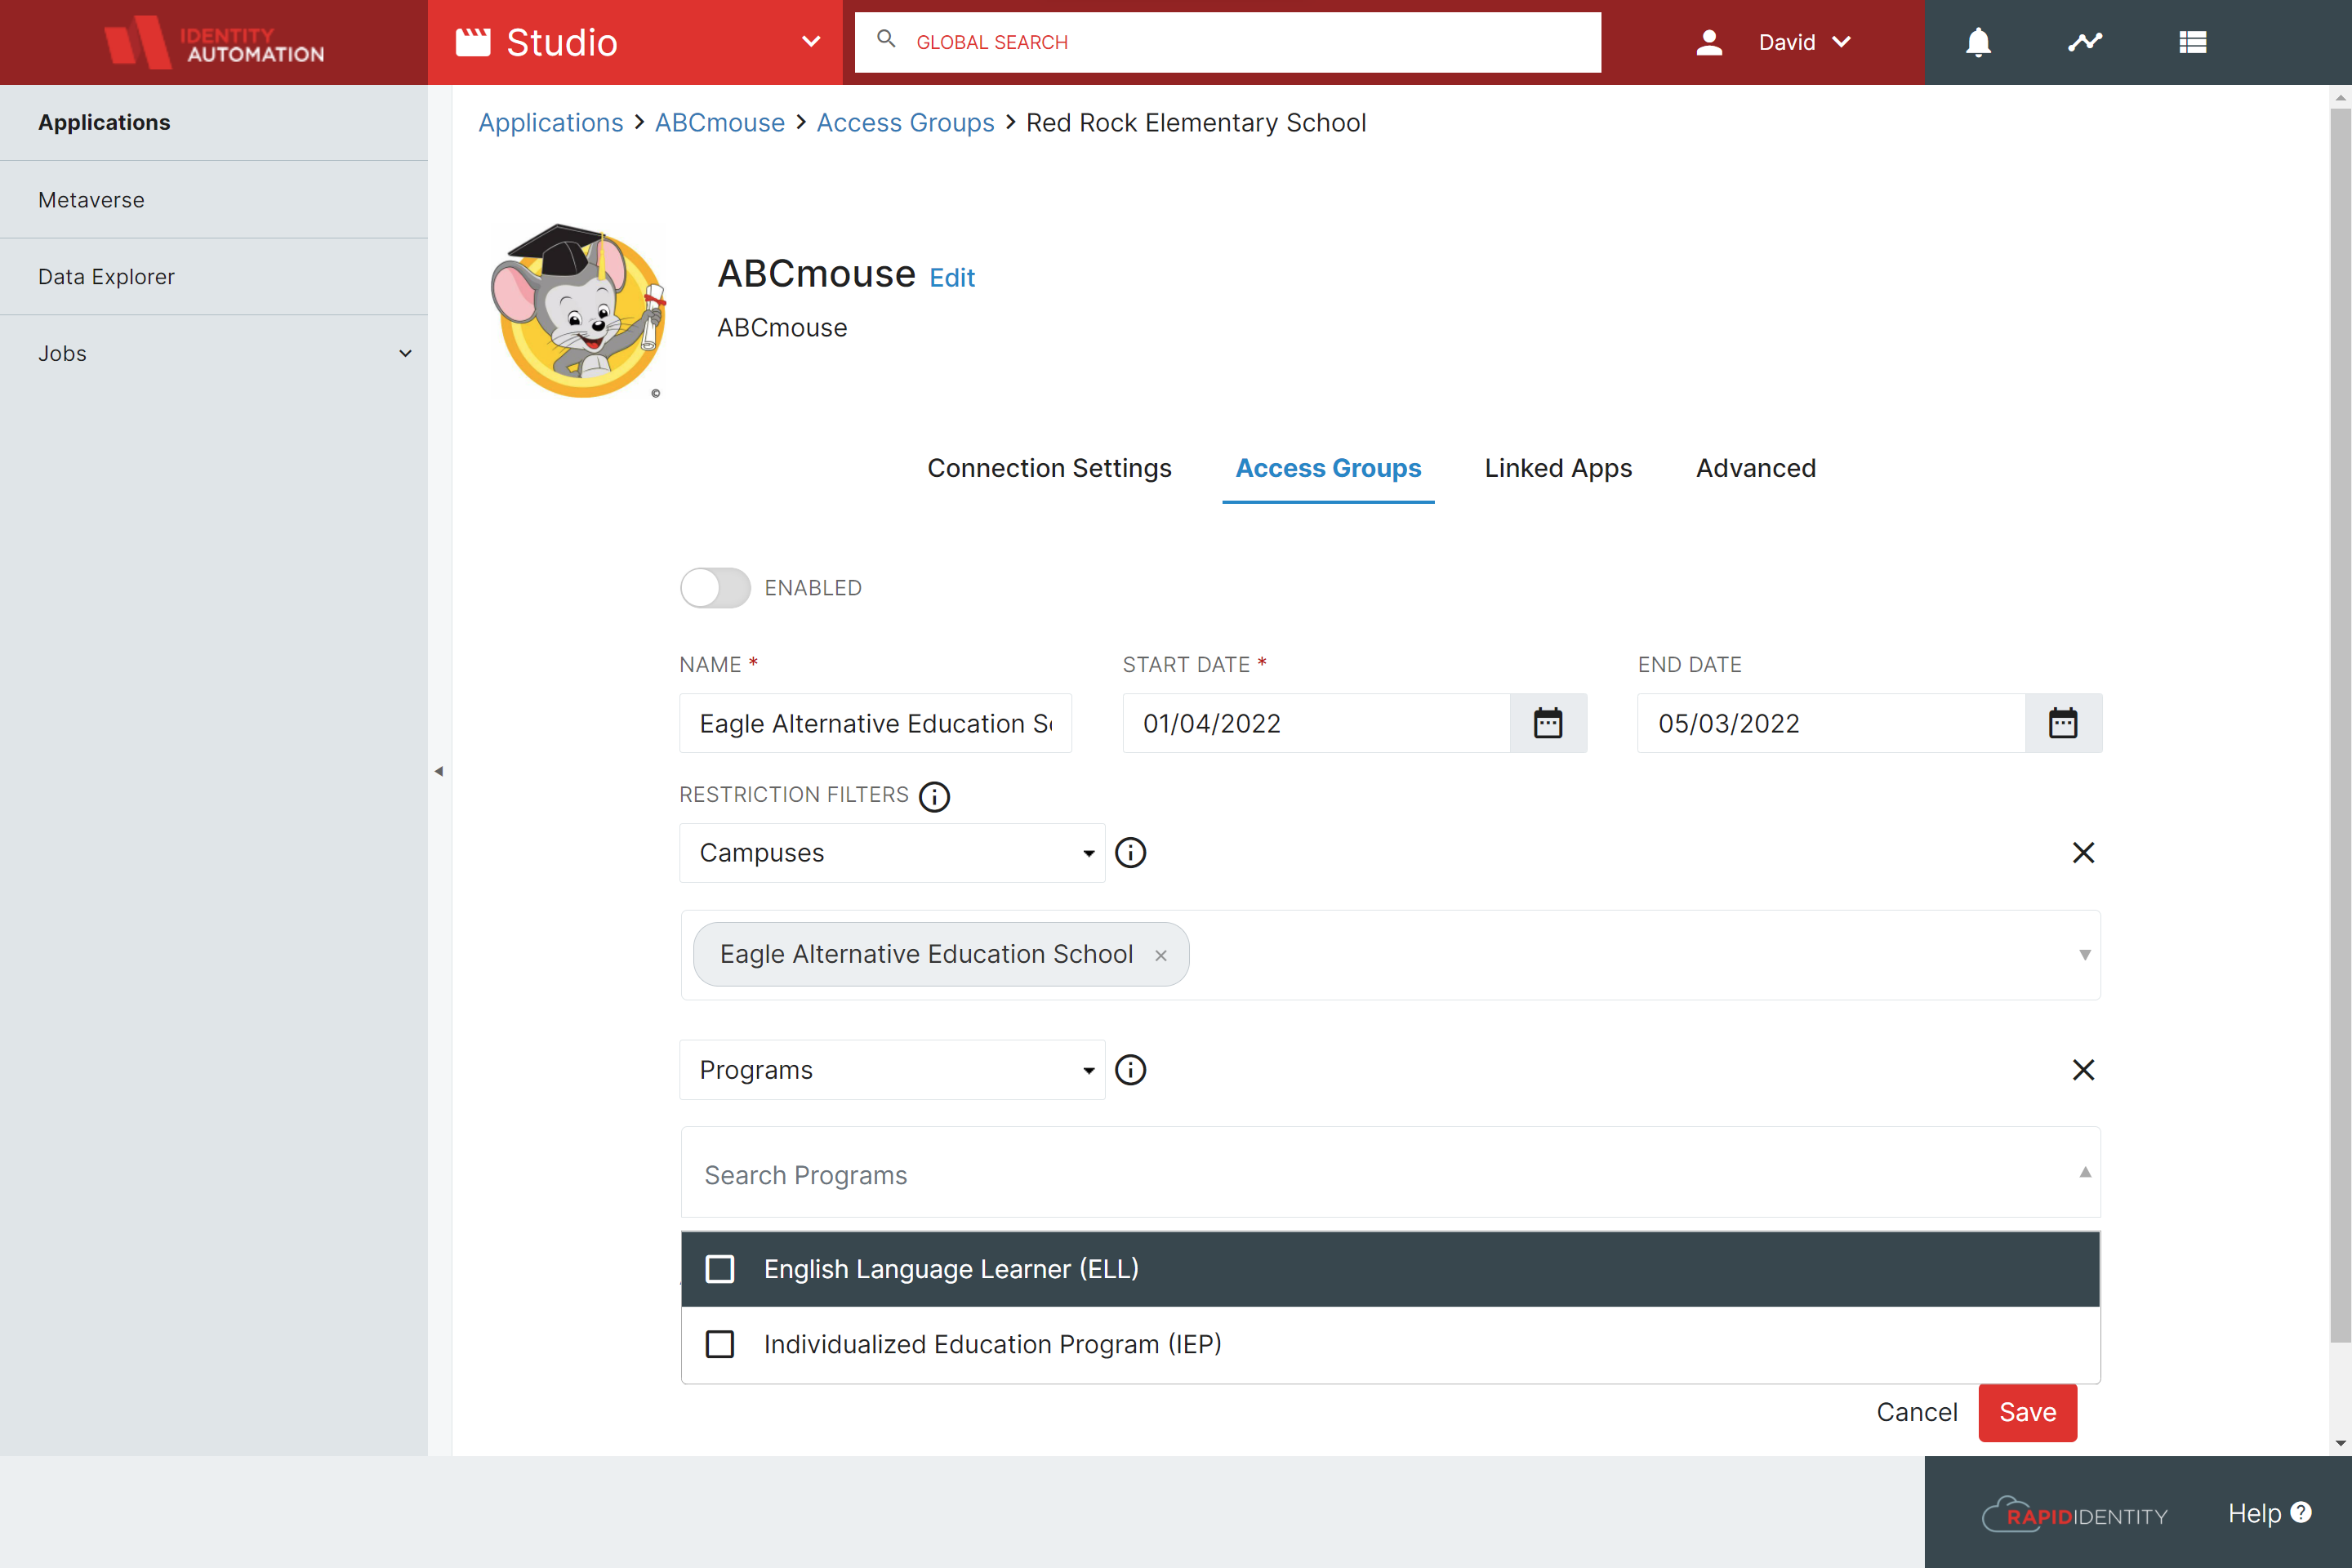The width and height of the screenshot is (2352, 1568).
Task: Open the notifications bell icon
Action: click(1978, 42)
